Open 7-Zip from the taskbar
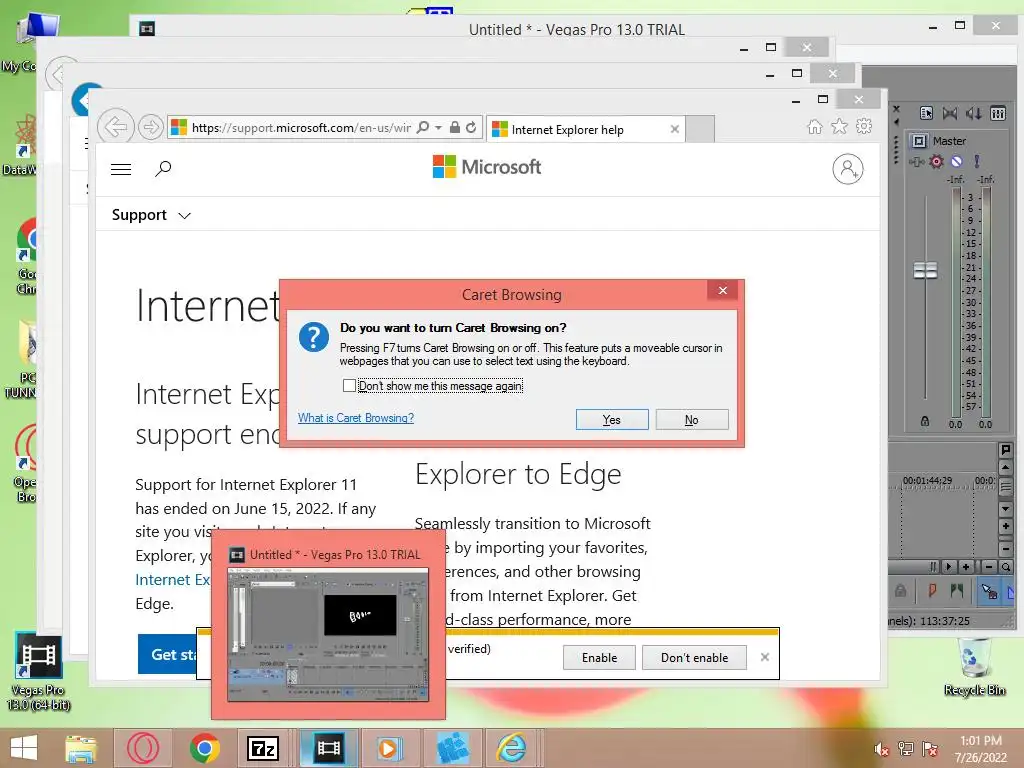This screenshot has width=1024, height=768. pyautogui.click(x=263, y=748)
